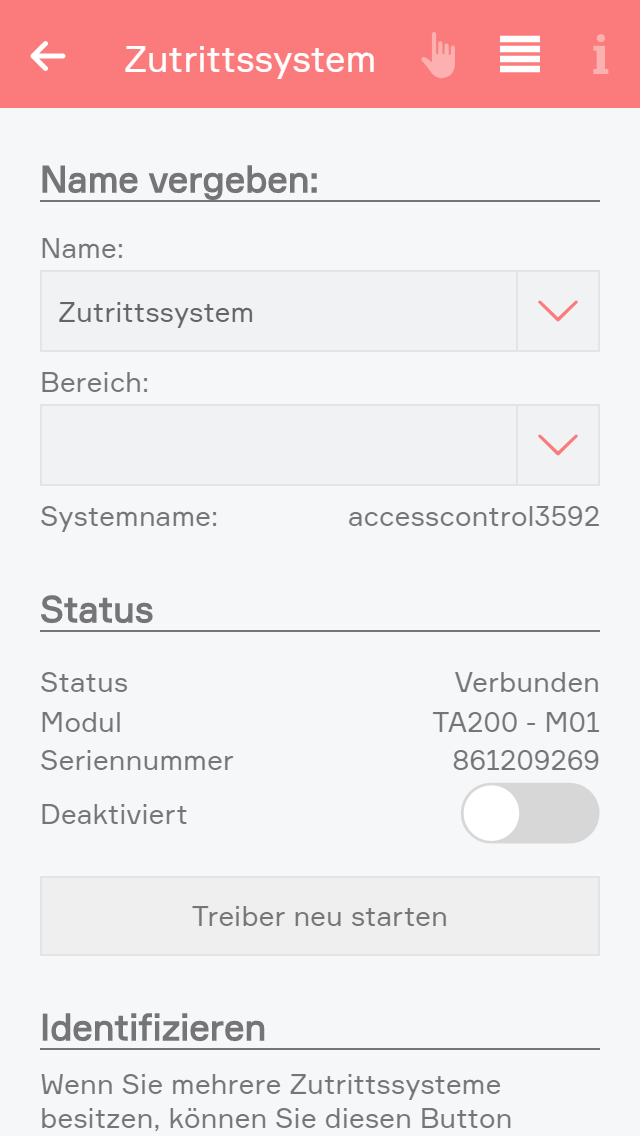Expand the Bereich dropdown chevron
Screen dimensions: 640x1136
[x=558, y=445]
